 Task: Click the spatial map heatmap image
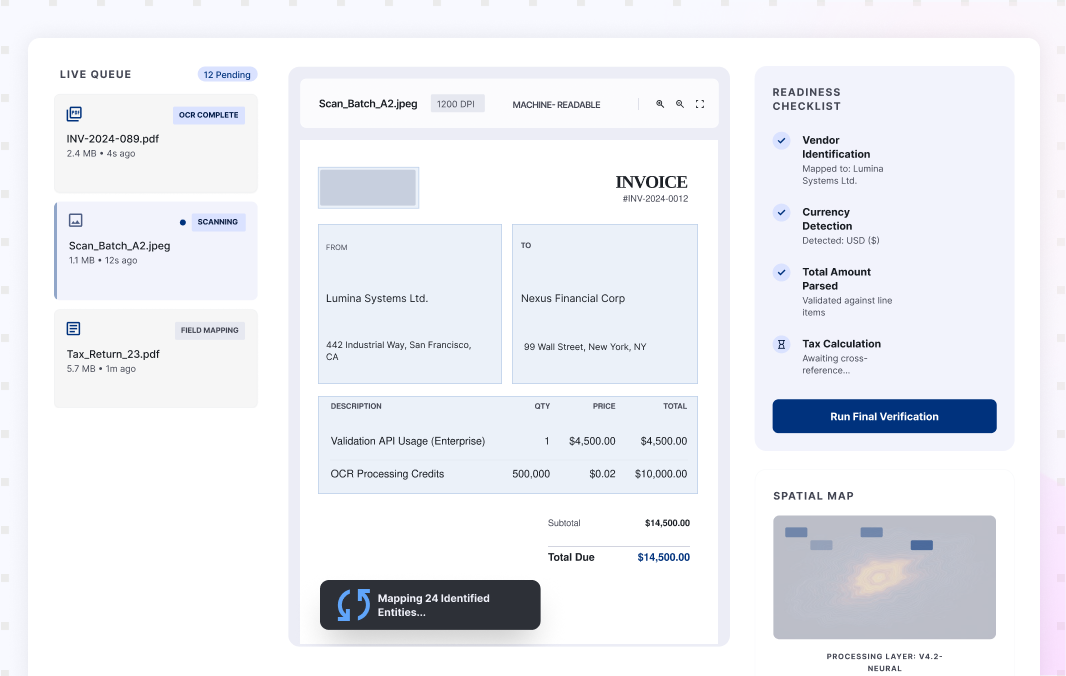[x=884, y=577]
